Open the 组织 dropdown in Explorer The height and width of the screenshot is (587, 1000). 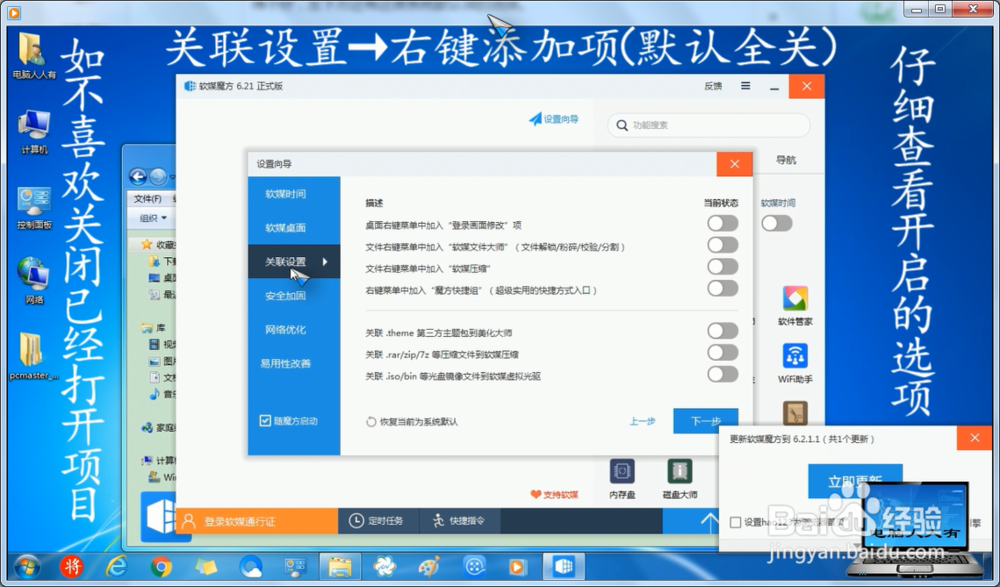pyautogui.click(x=153, y=218)
